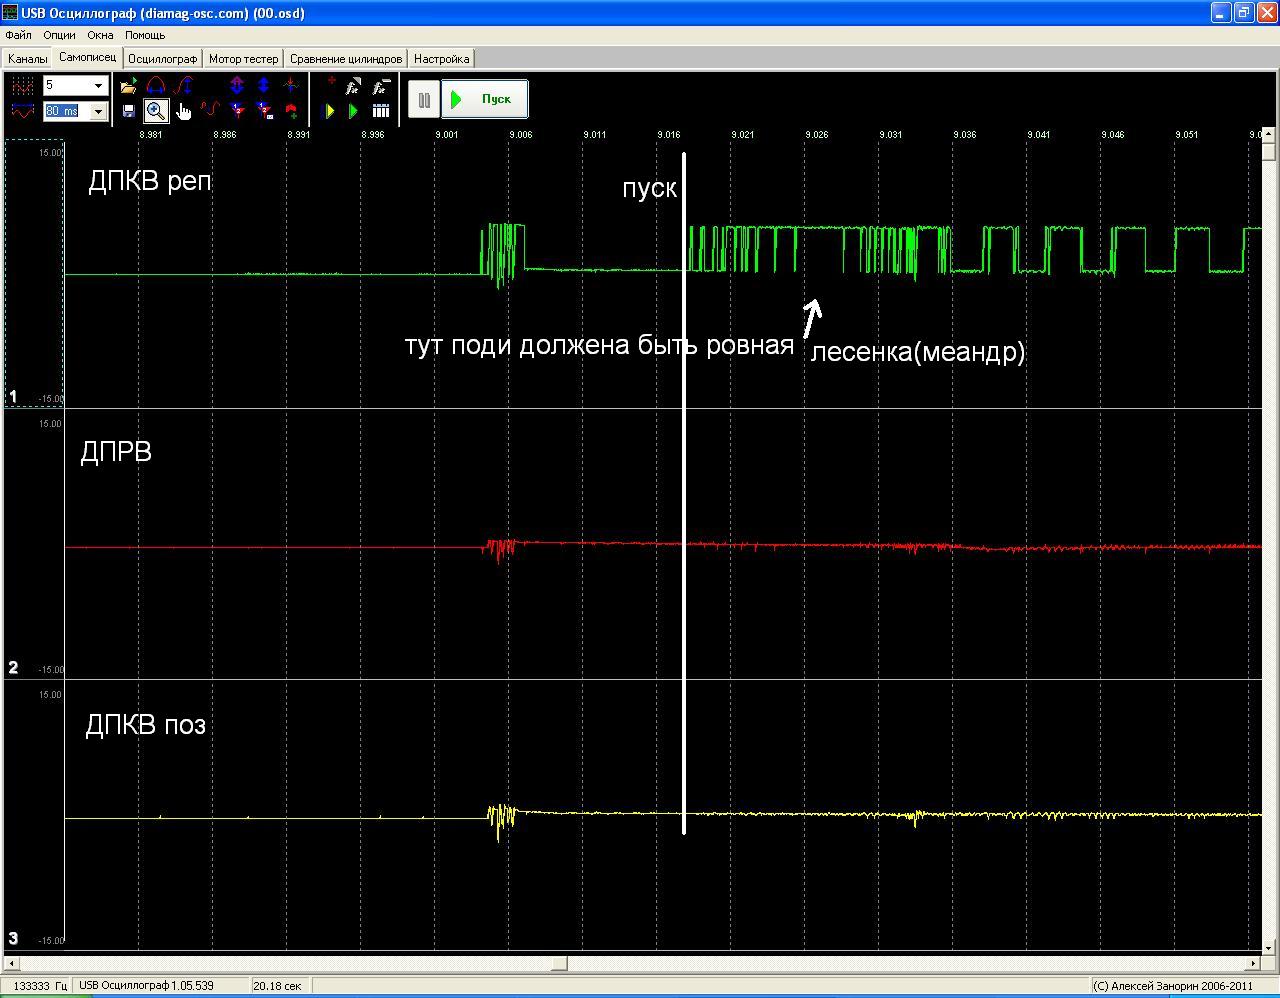Toggle the pause button beside Пуск
This screenshot has width=1280, height=998.
[424, 99]
